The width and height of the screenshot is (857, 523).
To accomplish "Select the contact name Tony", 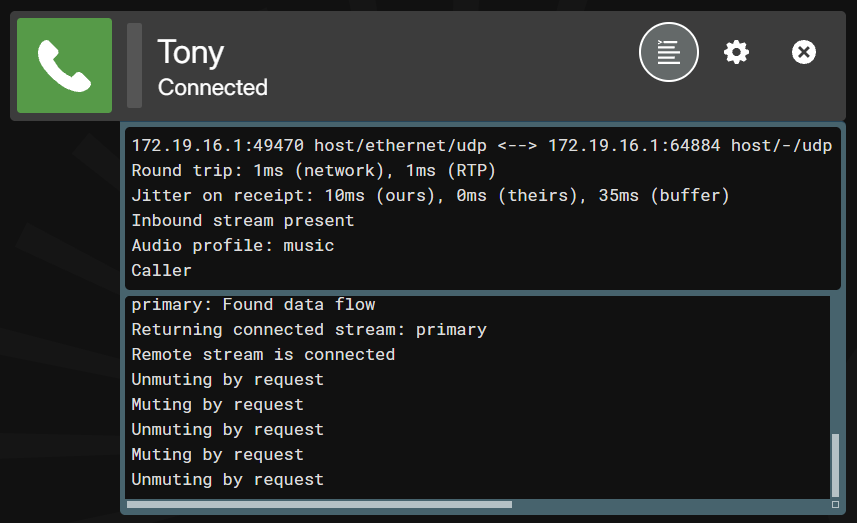I will click(x=191, y=52).
